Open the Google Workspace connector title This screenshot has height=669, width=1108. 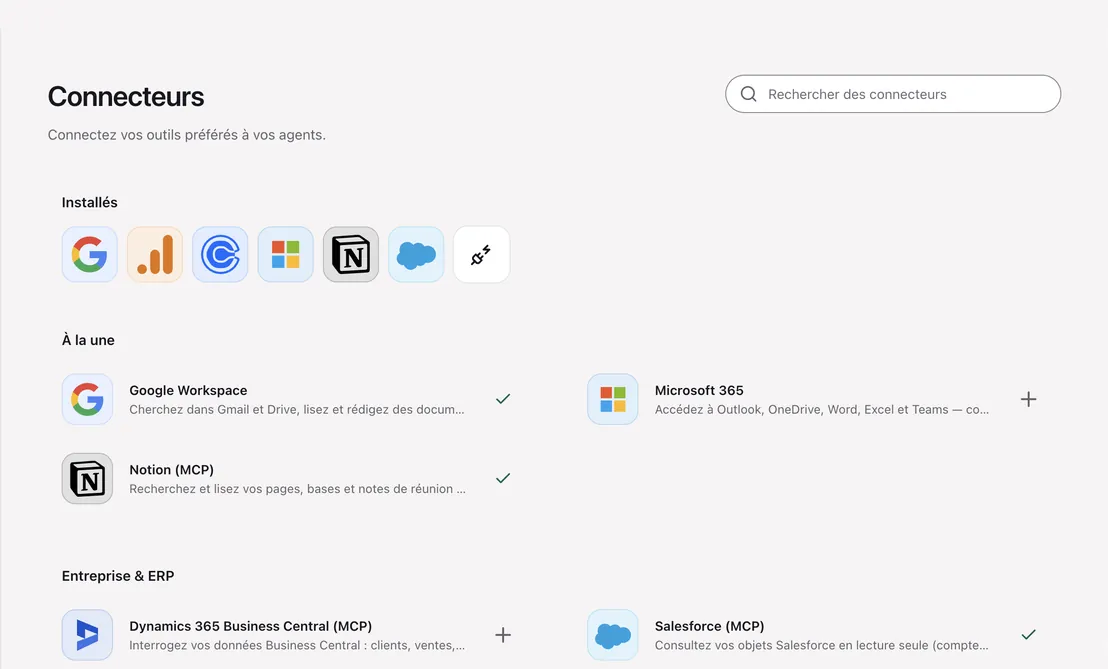click(x=188, y=390)
